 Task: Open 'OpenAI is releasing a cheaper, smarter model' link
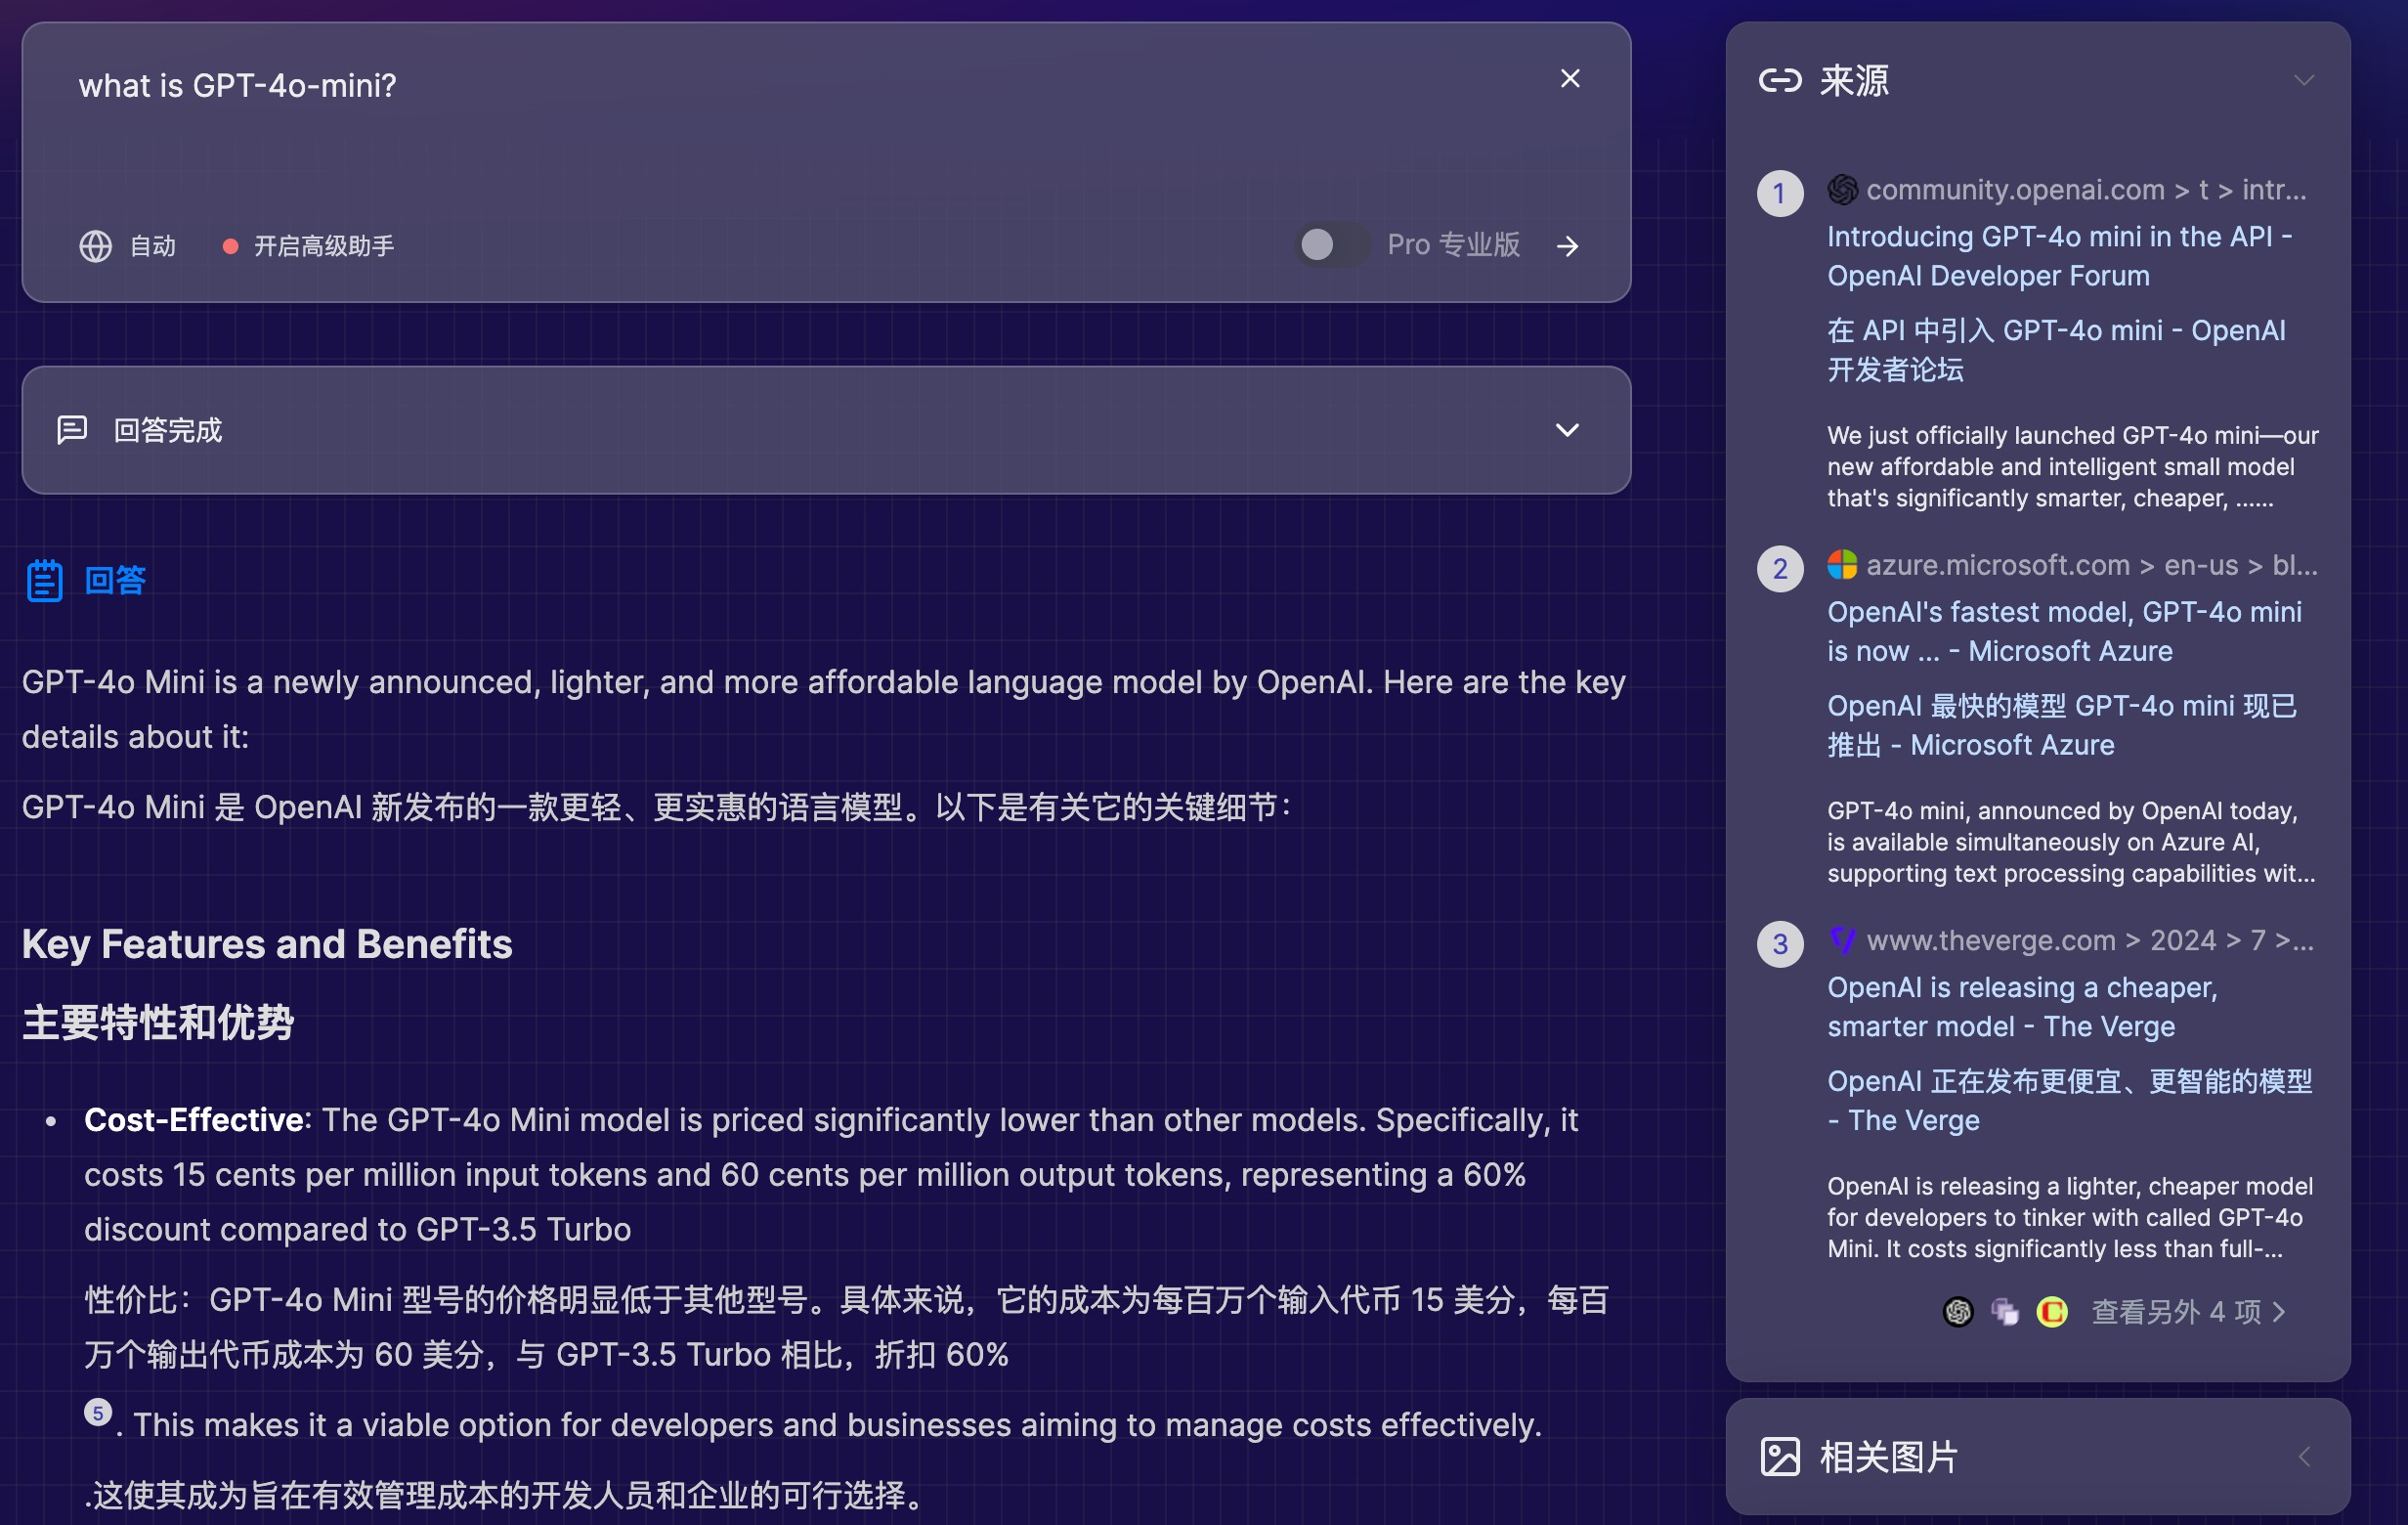(2022, 1006)
